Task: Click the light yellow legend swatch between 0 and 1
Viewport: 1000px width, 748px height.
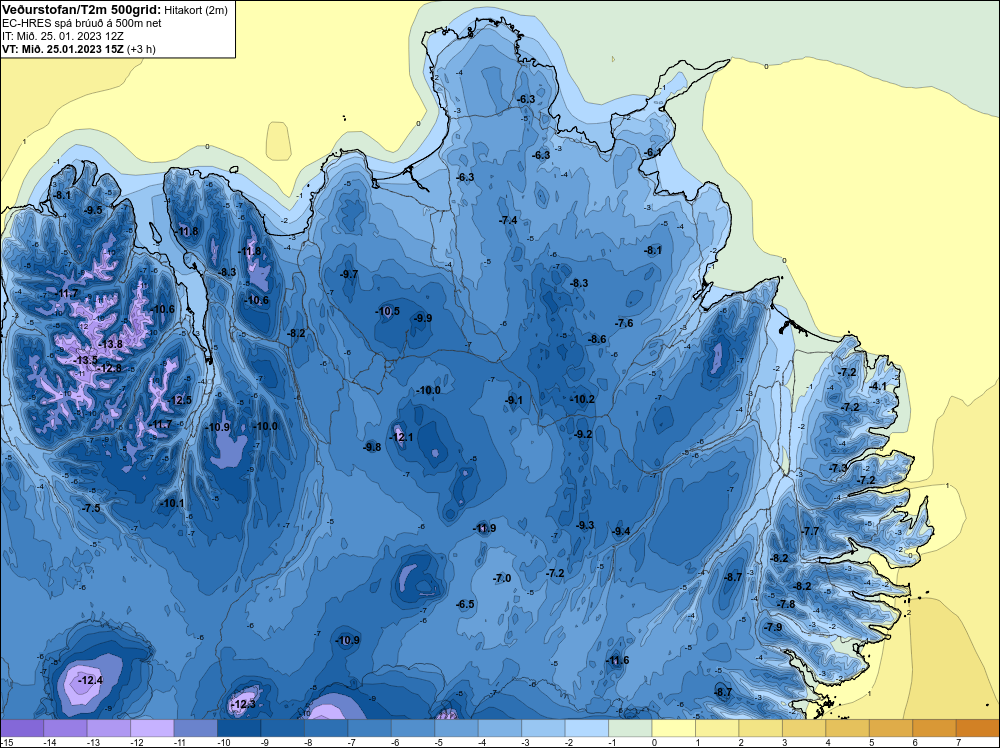Action: click(673, 728)
